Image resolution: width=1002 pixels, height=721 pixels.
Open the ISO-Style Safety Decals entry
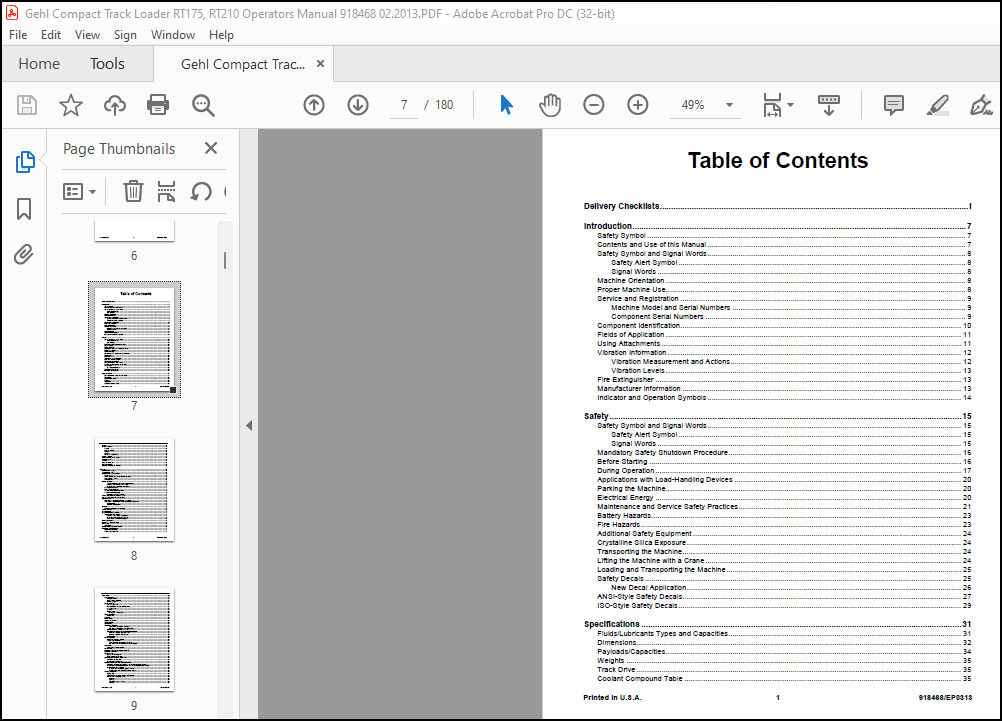784,605
